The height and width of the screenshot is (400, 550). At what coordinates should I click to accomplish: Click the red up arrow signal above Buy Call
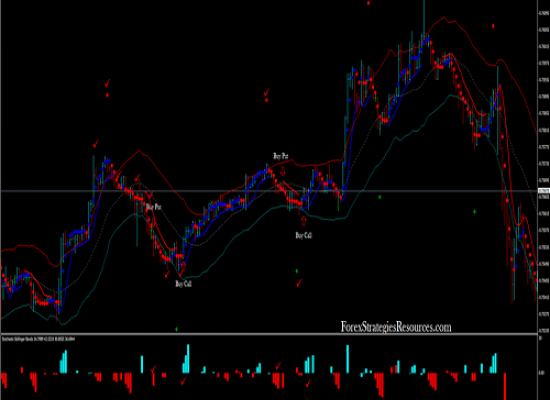tap(304, 221)
